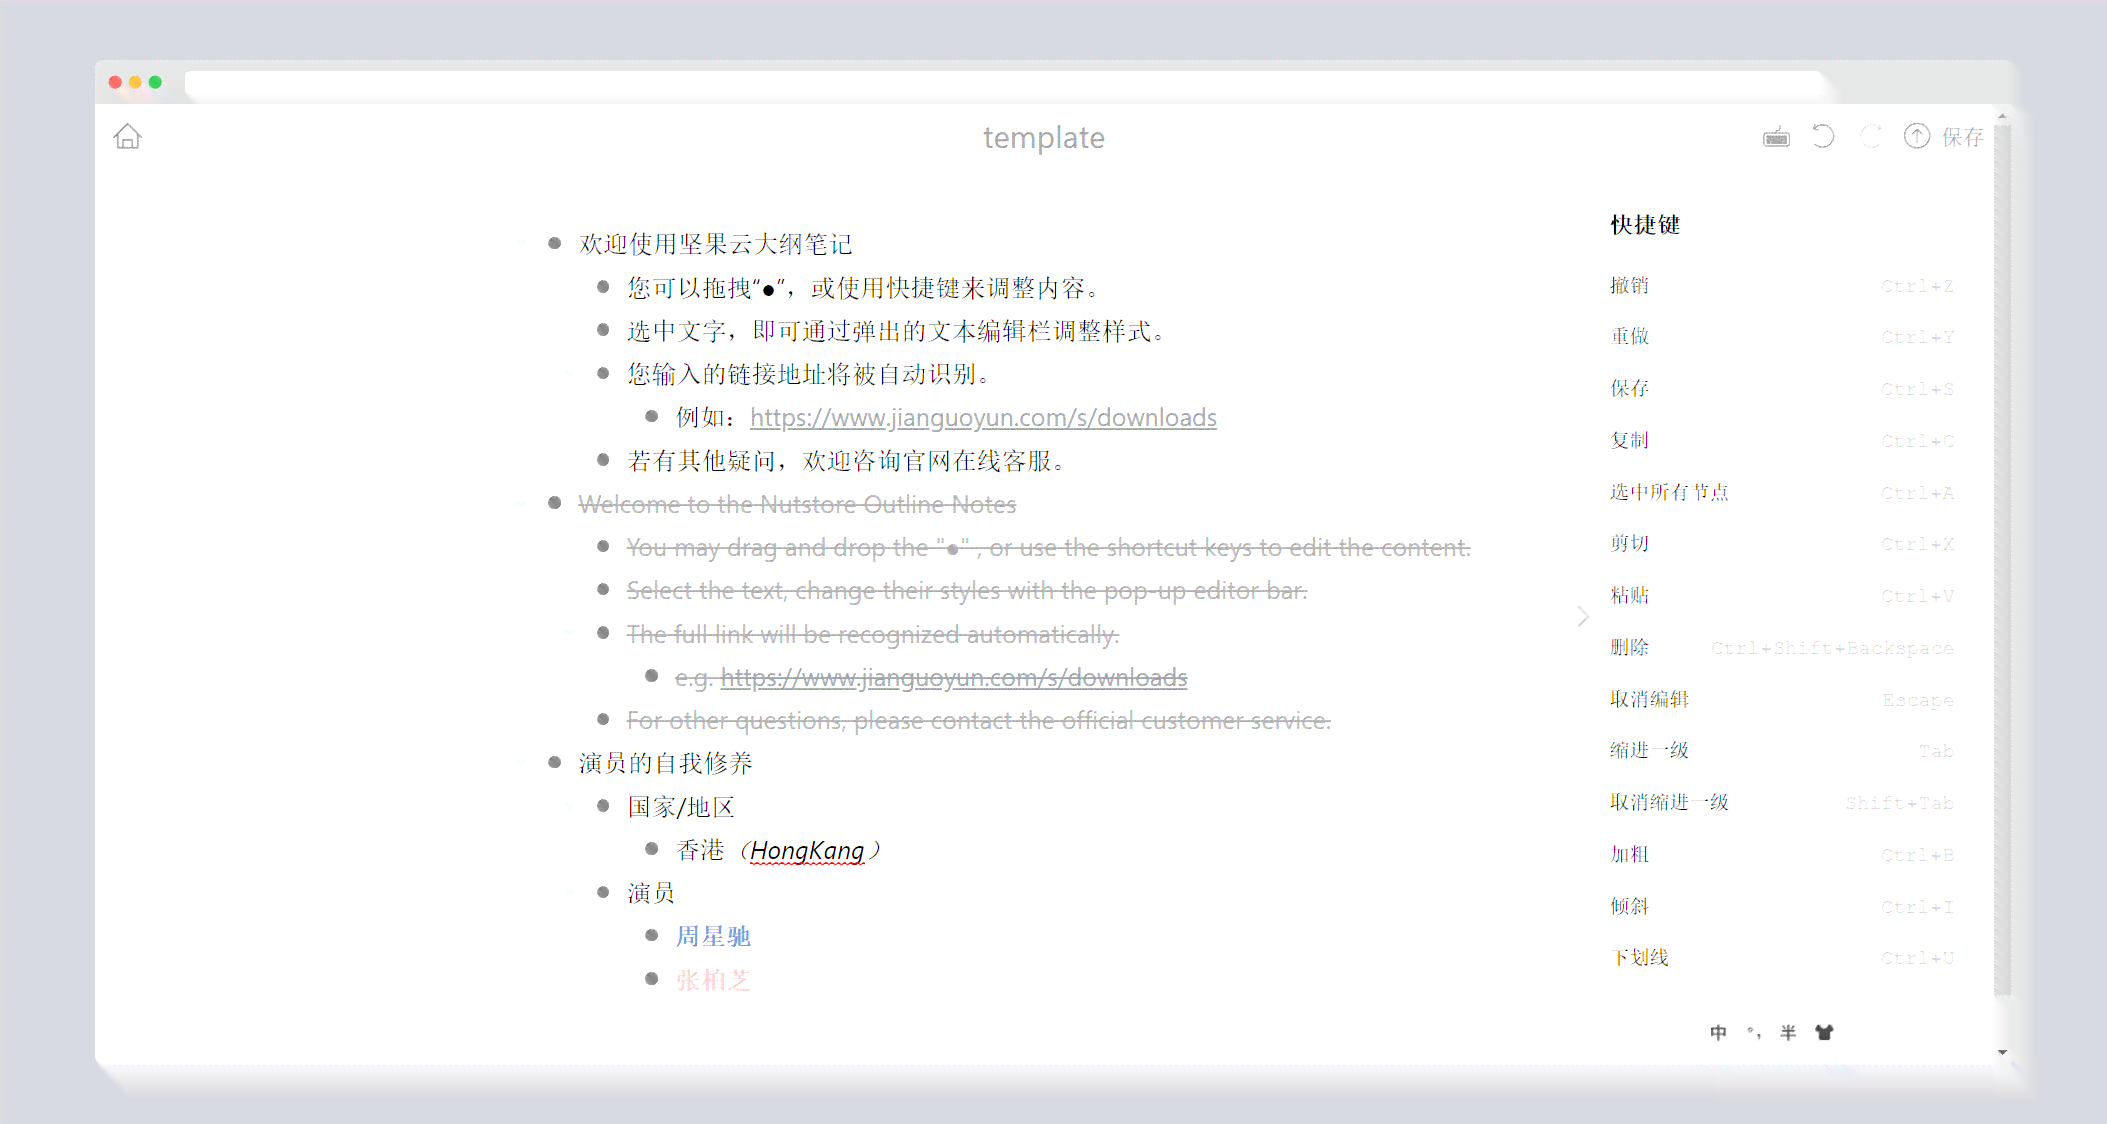Click the 复制 shortcut entry
The width and height of the screenshot is (2107, 1124).
(1781, 440)
